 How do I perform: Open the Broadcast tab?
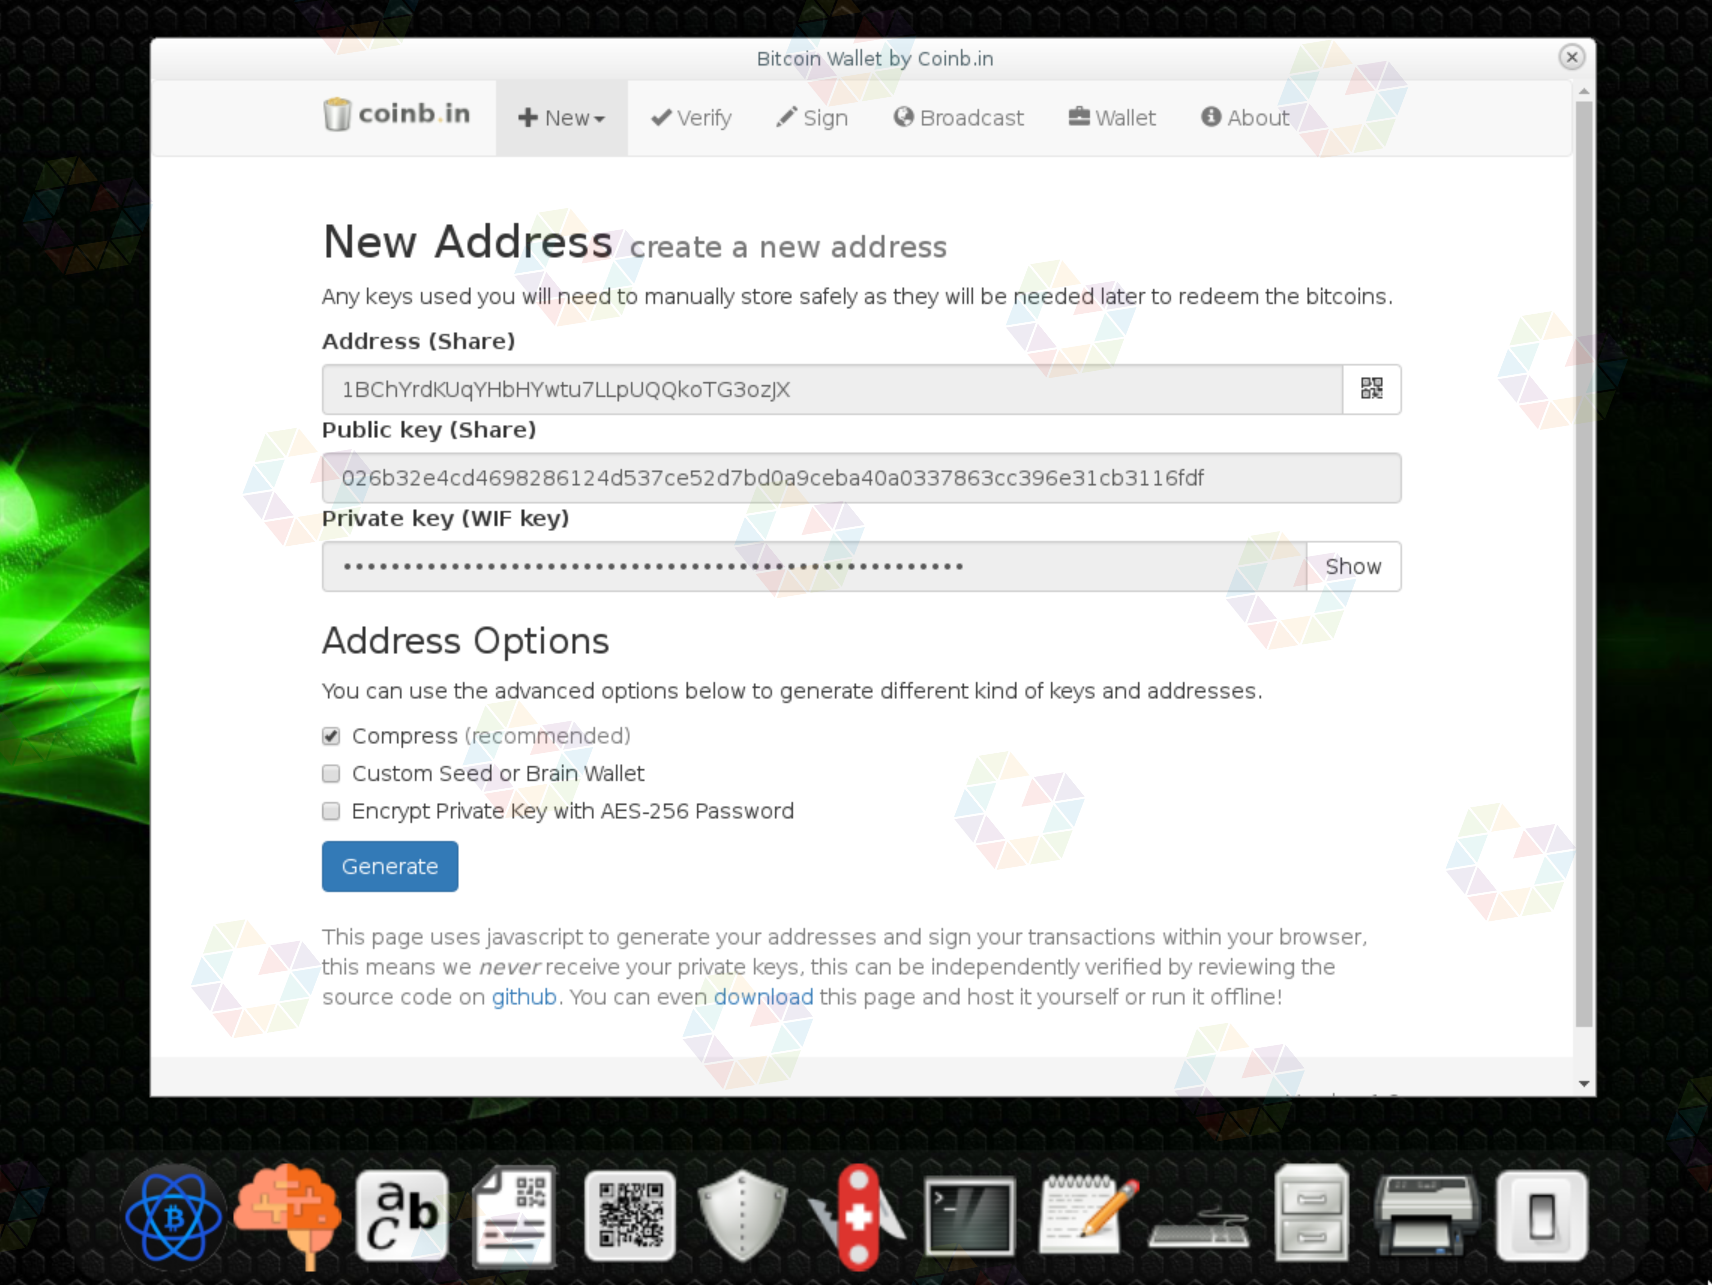[958, 118]
